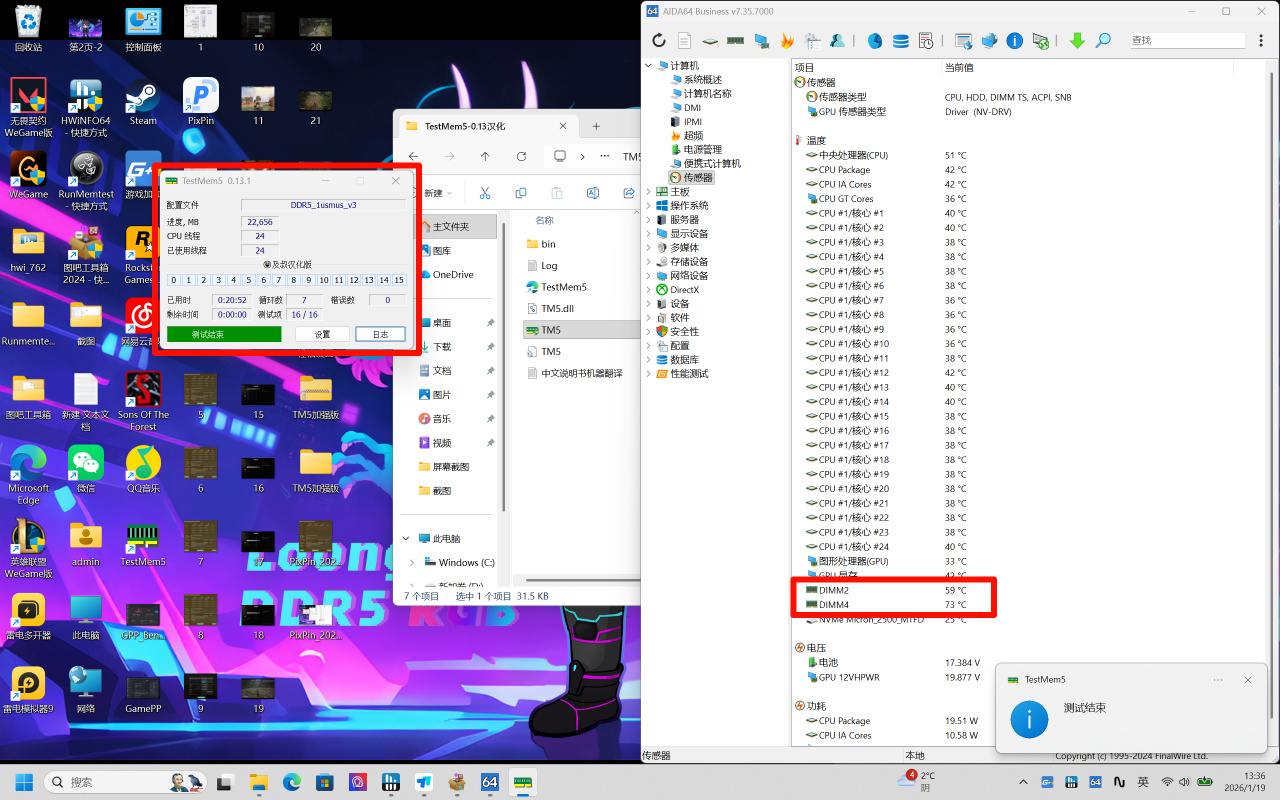Click the share icon in File Explorer toolbar
The height and width of the screenshot is (800, 1280).
tap(629, 193)
